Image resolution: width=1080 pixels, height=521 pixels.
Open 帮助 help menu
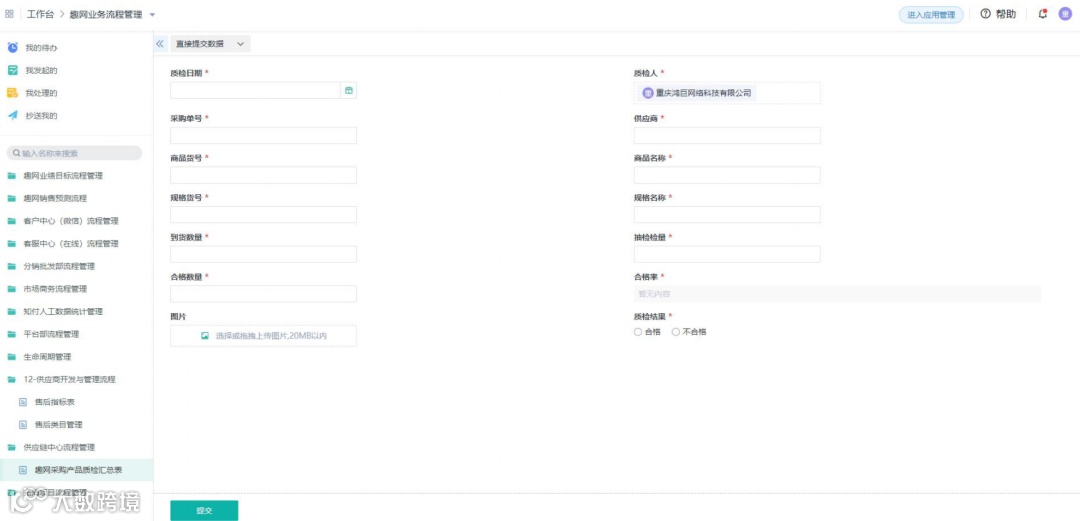pyautogui.click(x=997, y=14)
